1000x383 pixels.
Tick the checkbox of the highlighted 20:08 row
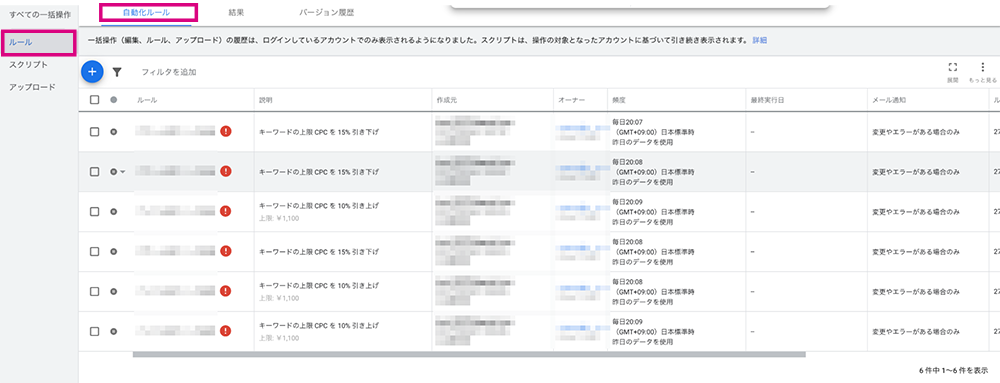(x=94, y=171)
